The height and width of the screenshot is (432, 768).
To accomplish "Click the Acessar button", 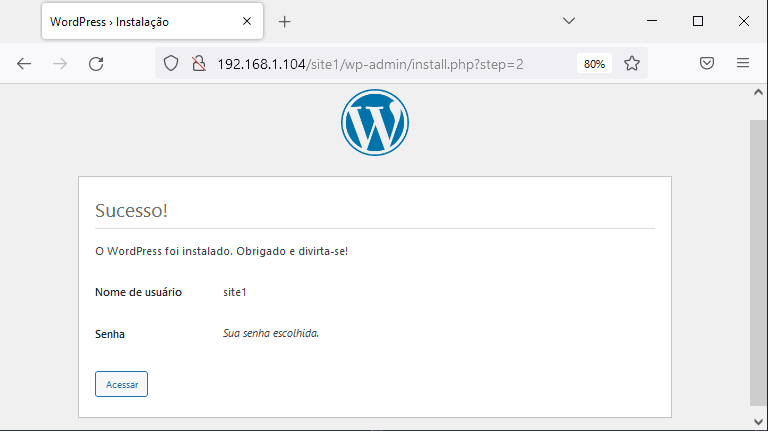I will [x=121, y=384].
